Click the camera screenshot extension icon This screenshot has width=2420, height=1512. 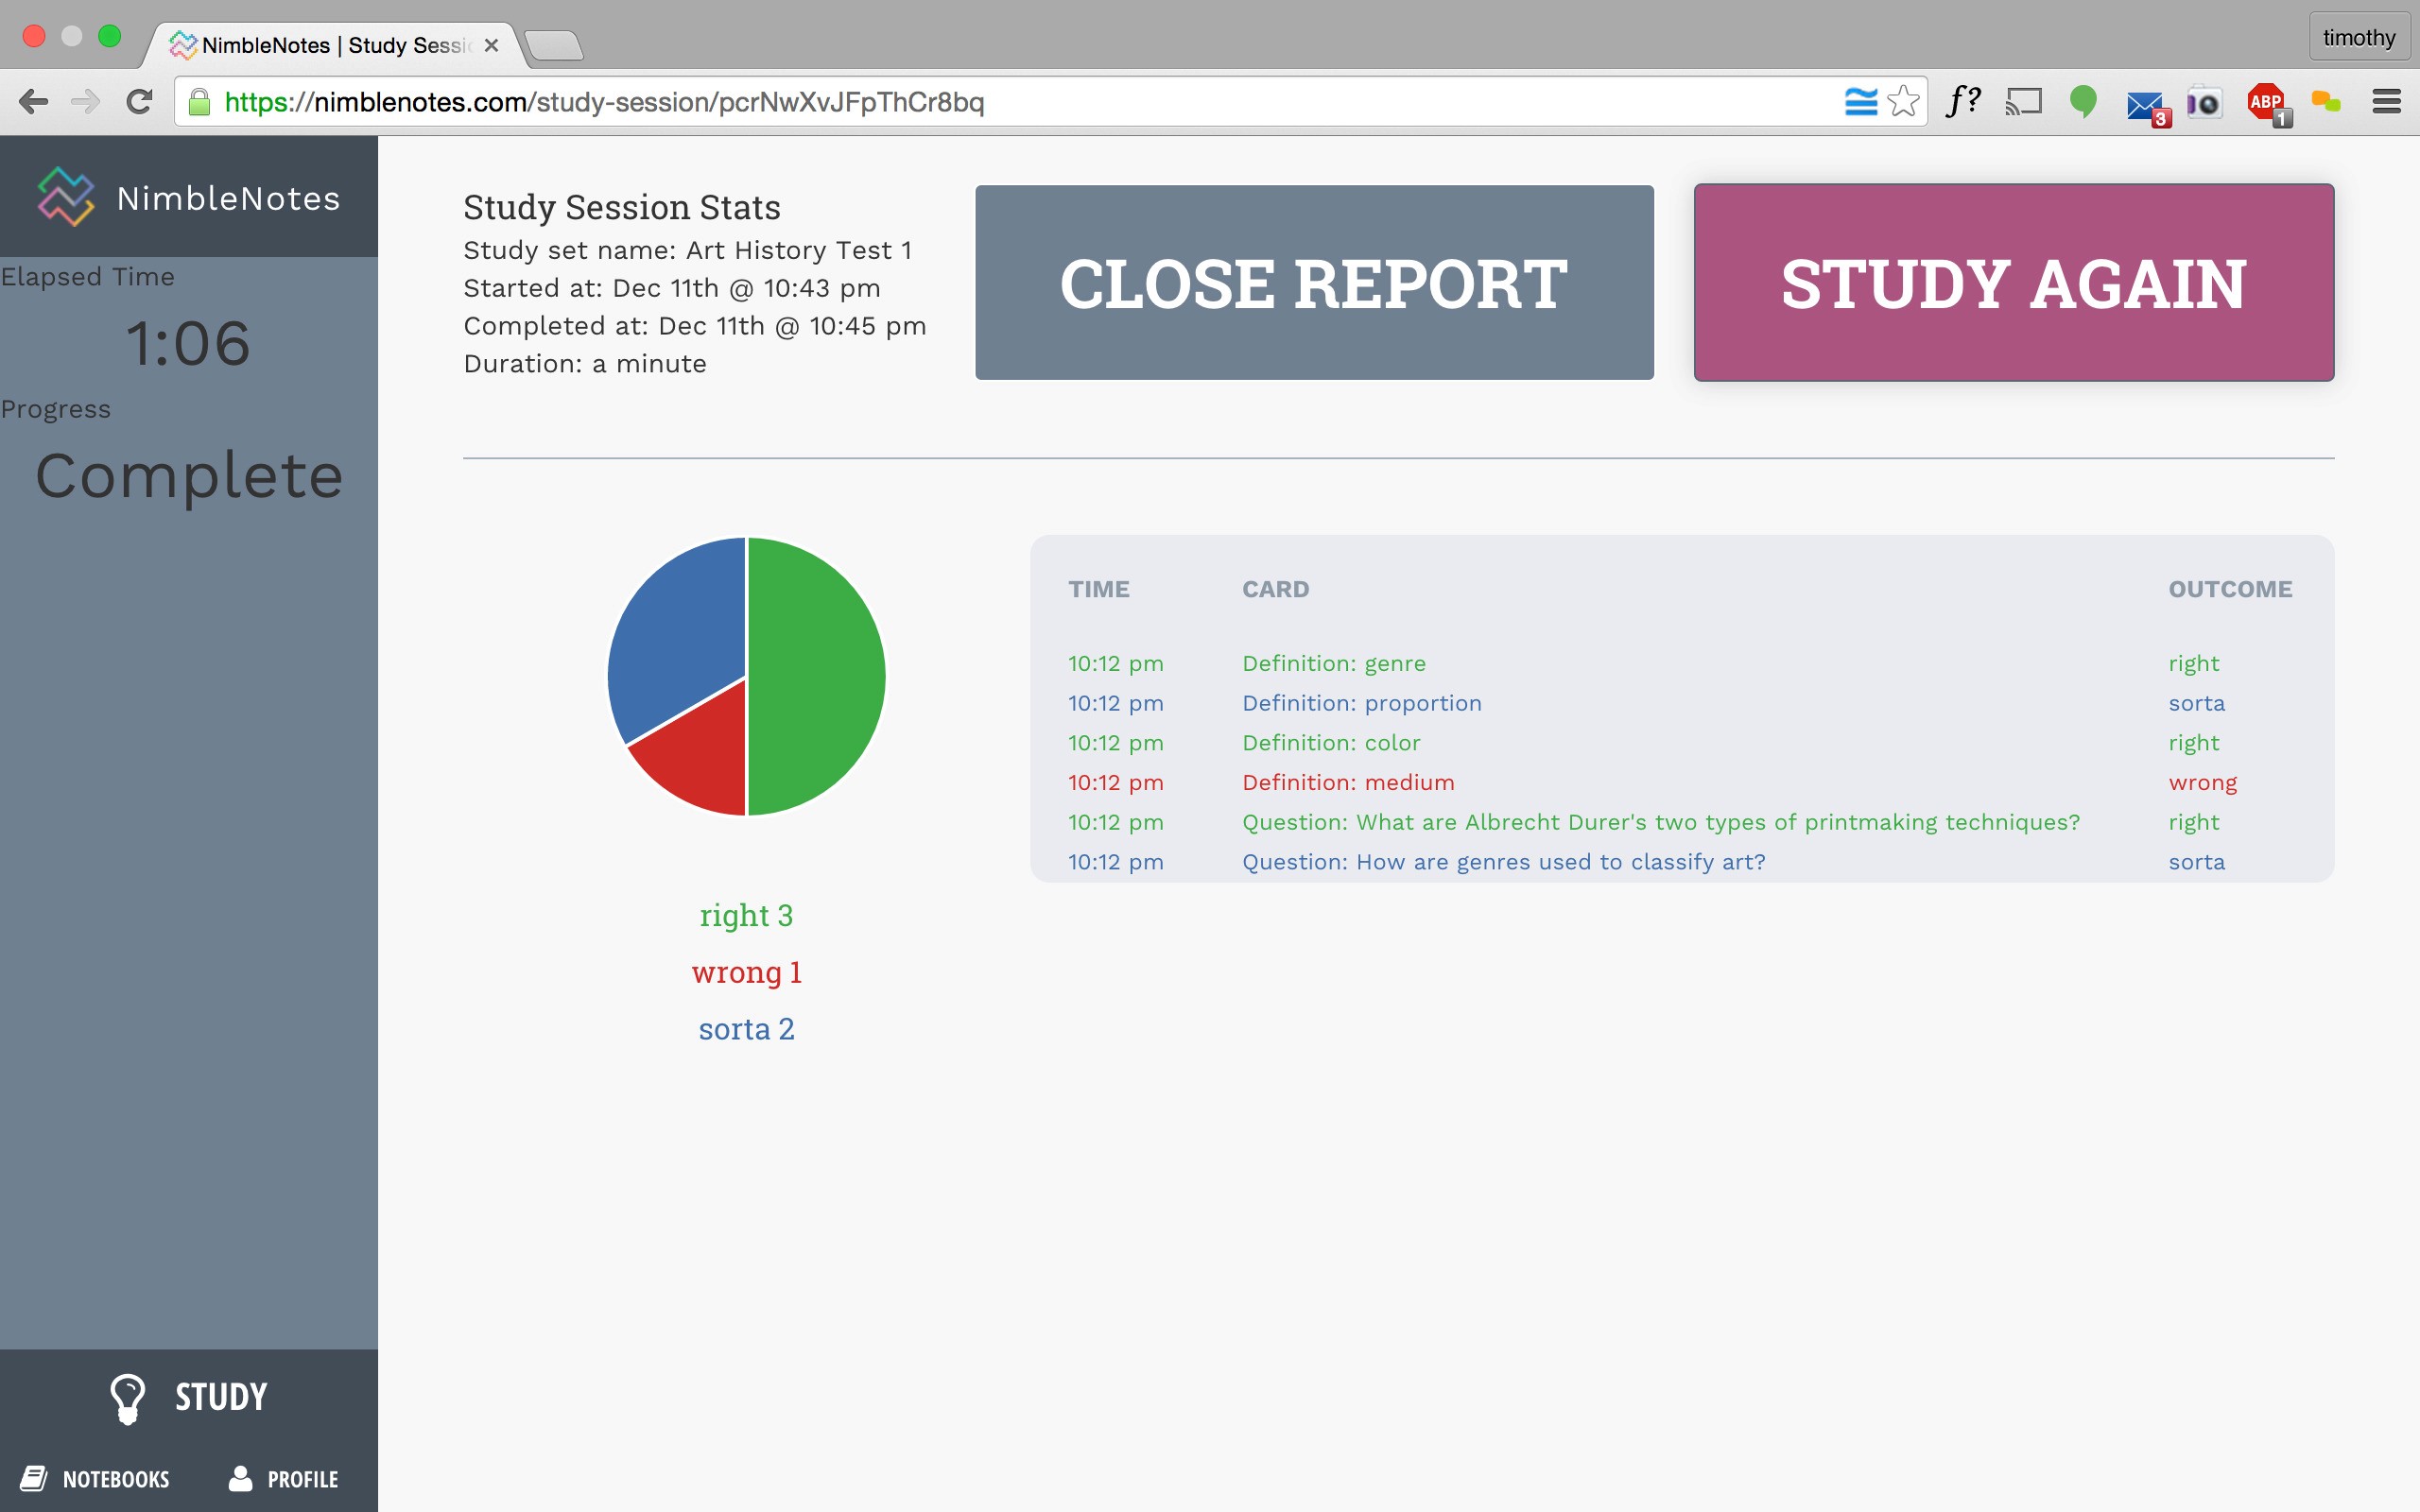point(2204,102)
